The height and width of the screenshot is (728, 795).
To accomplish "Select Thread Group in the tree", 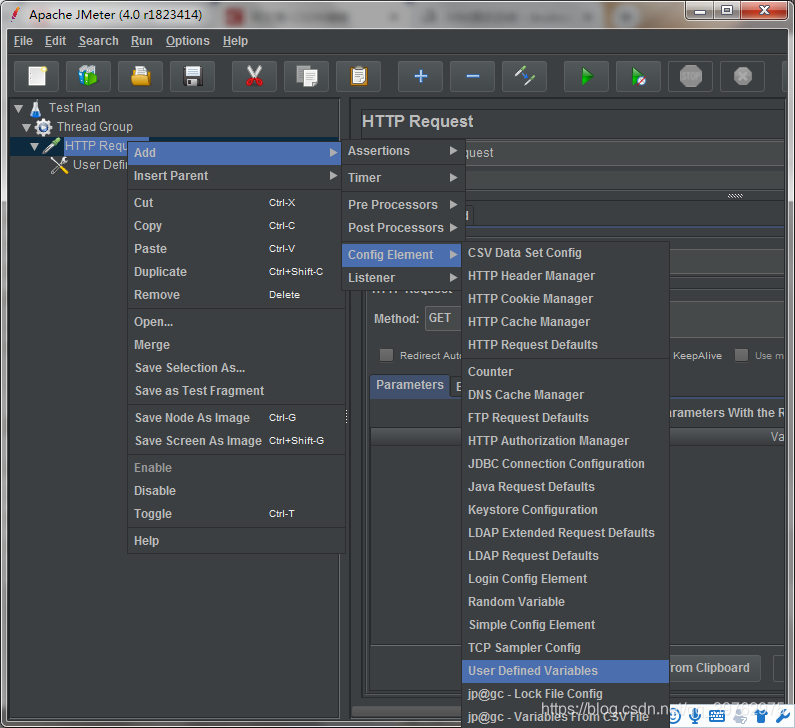I will coord(95,127).
